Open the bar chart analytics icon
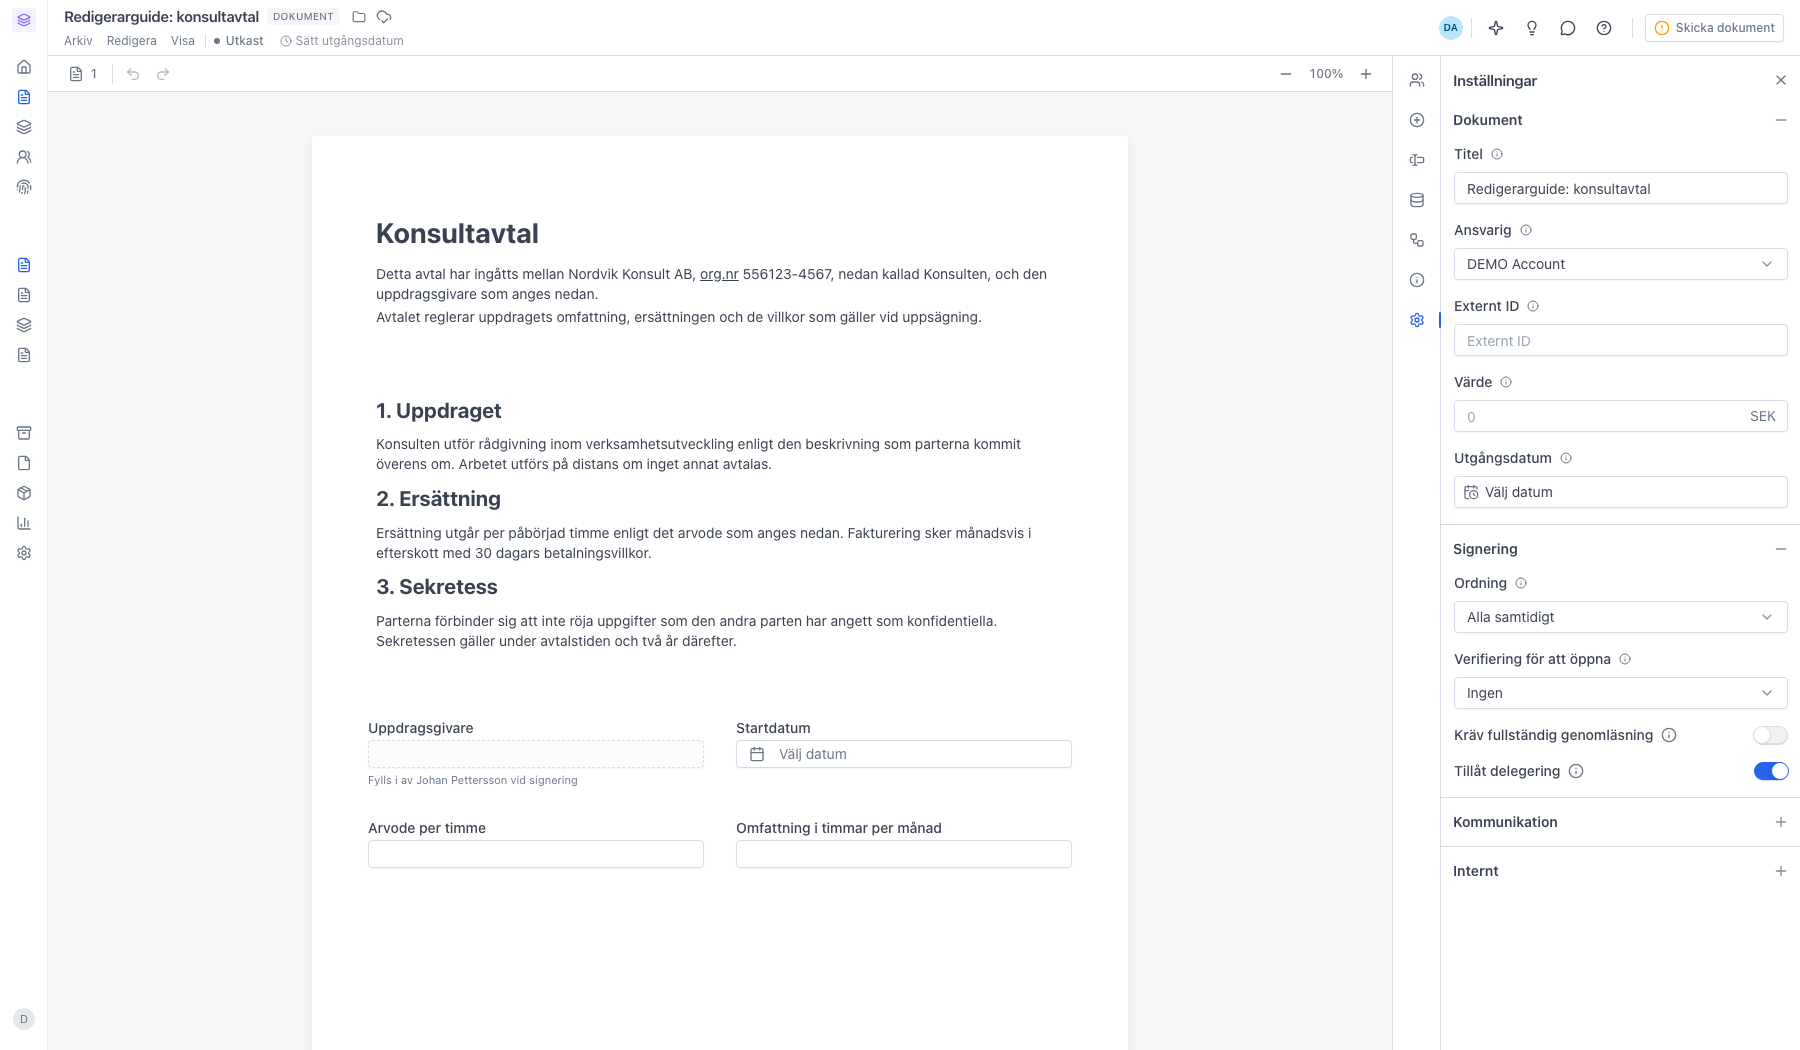 point(24,523)
